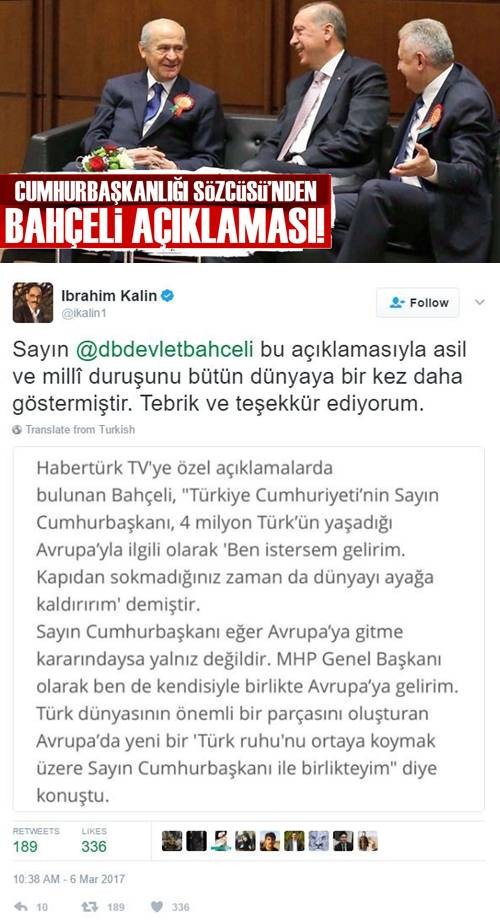View the 189 retweets count
Viewport: 500px width, 921px height.
coord(25,846)
